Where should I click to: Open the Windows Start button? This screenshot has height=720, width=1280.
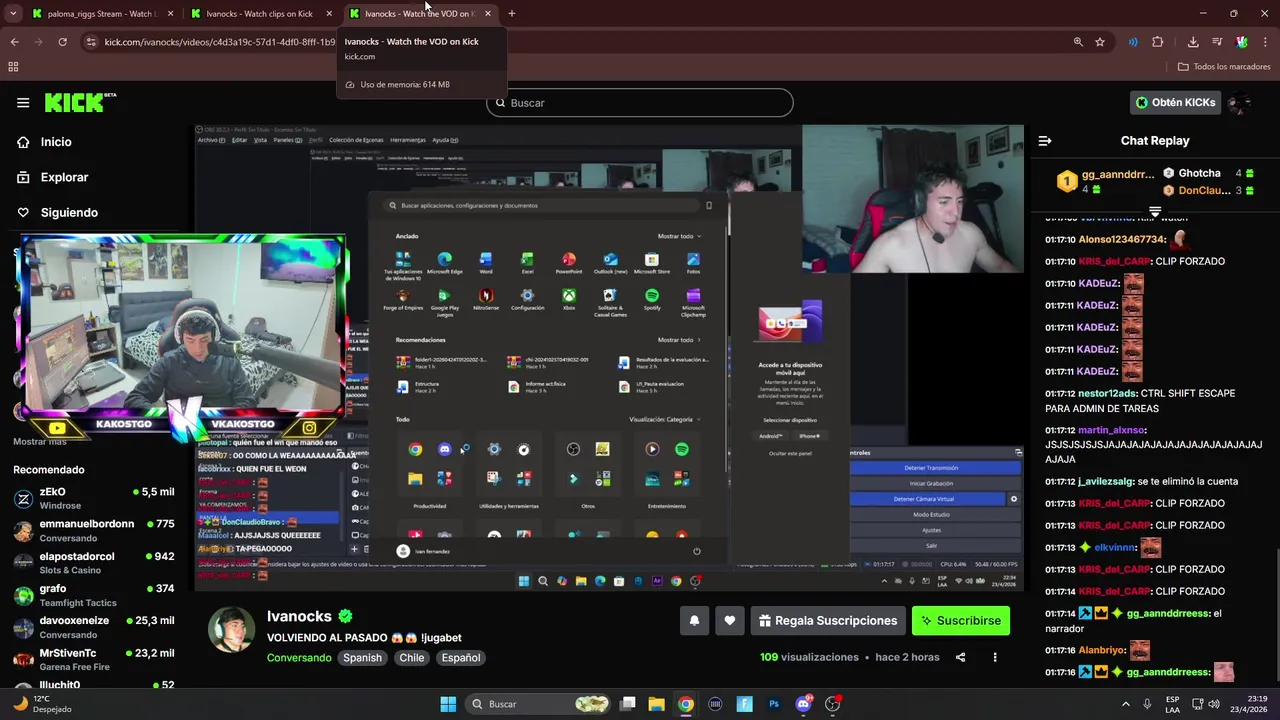(x=448, y=704)
